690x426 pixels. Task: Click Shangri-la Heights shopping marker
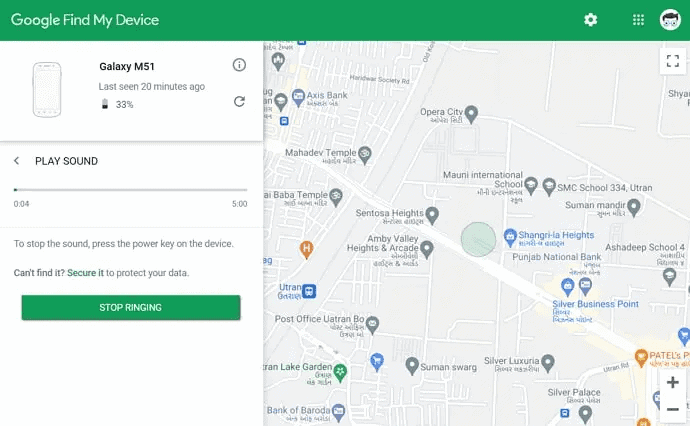click(x=510, y=238)
